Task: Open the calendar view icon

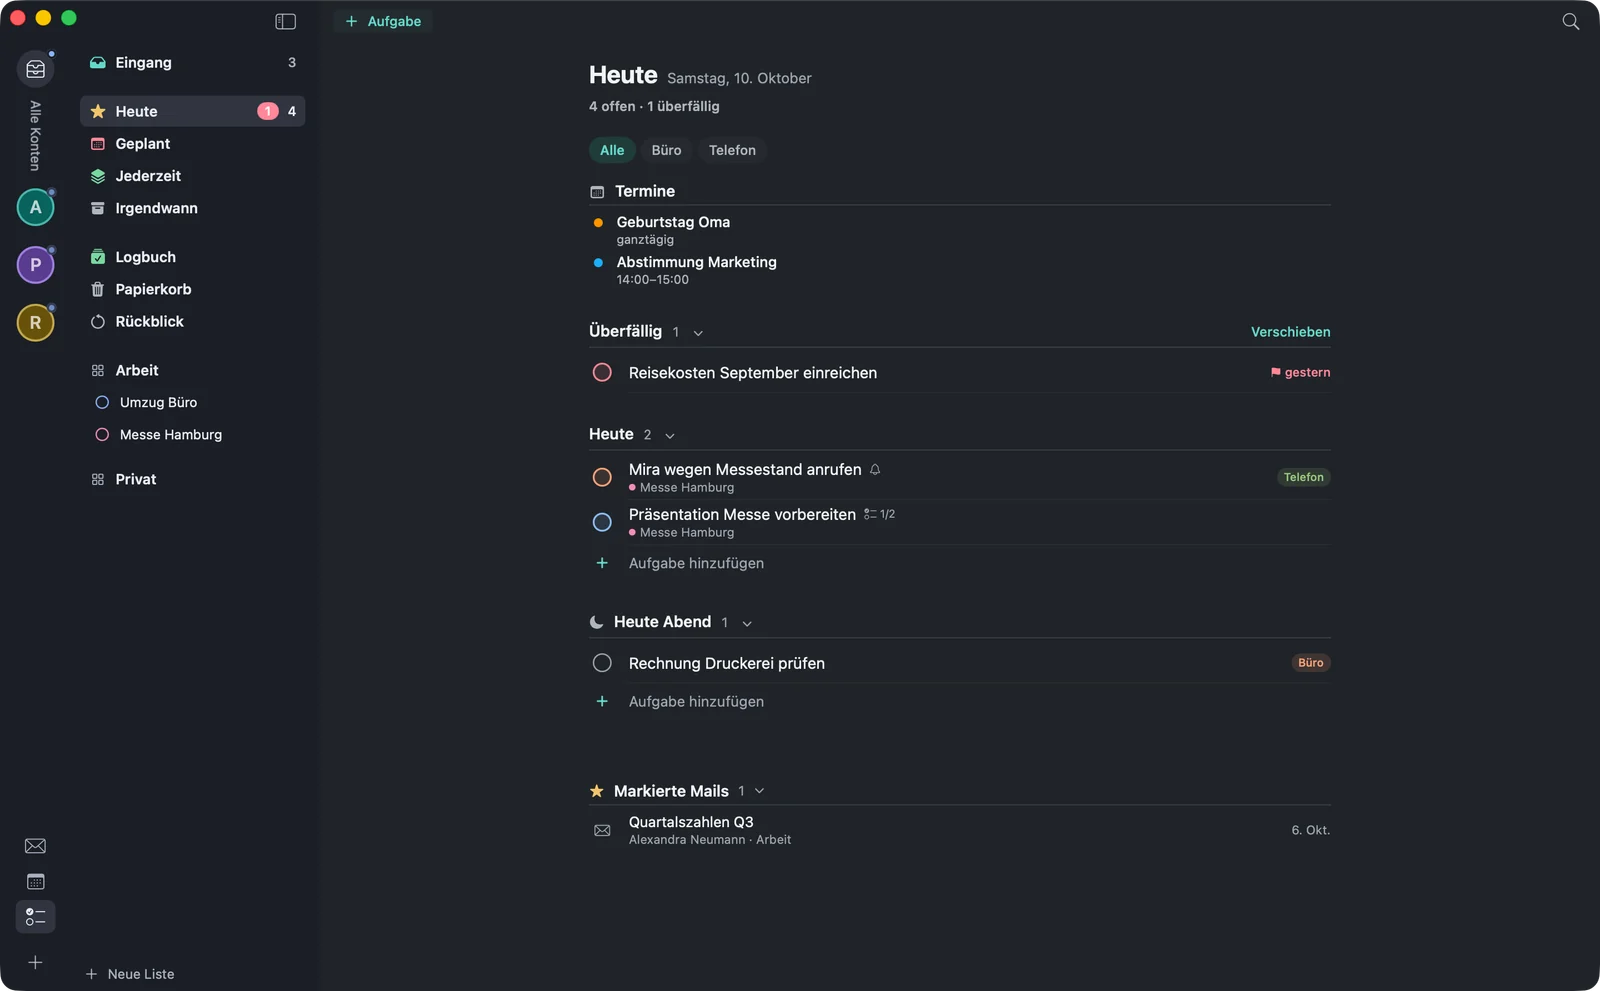Action: 35,881
